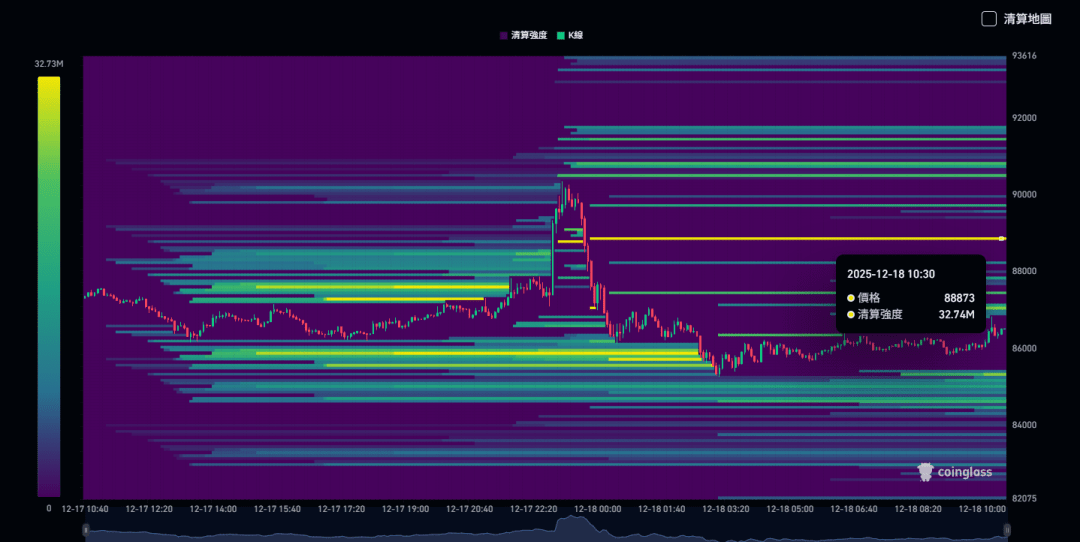Click the tooltip date 2025-12-18 10:30

pyautogui.click(x=891, y=274)
